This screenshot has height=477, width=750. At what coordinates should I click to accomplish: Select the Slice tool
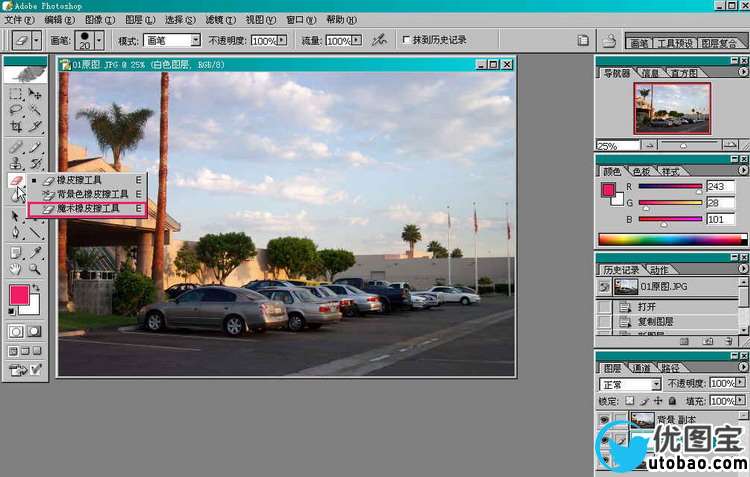point(35,127)
